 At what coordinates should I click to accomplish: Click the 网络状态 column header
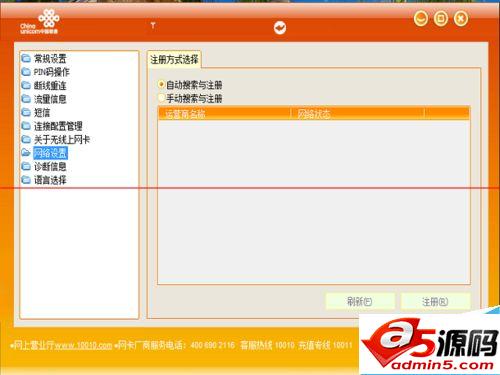coord(357,114)
